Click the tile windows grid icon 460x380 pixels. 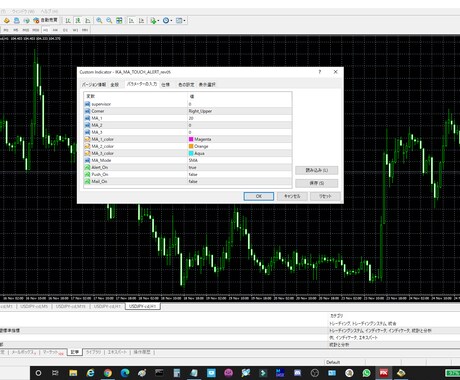coord(119,20)
